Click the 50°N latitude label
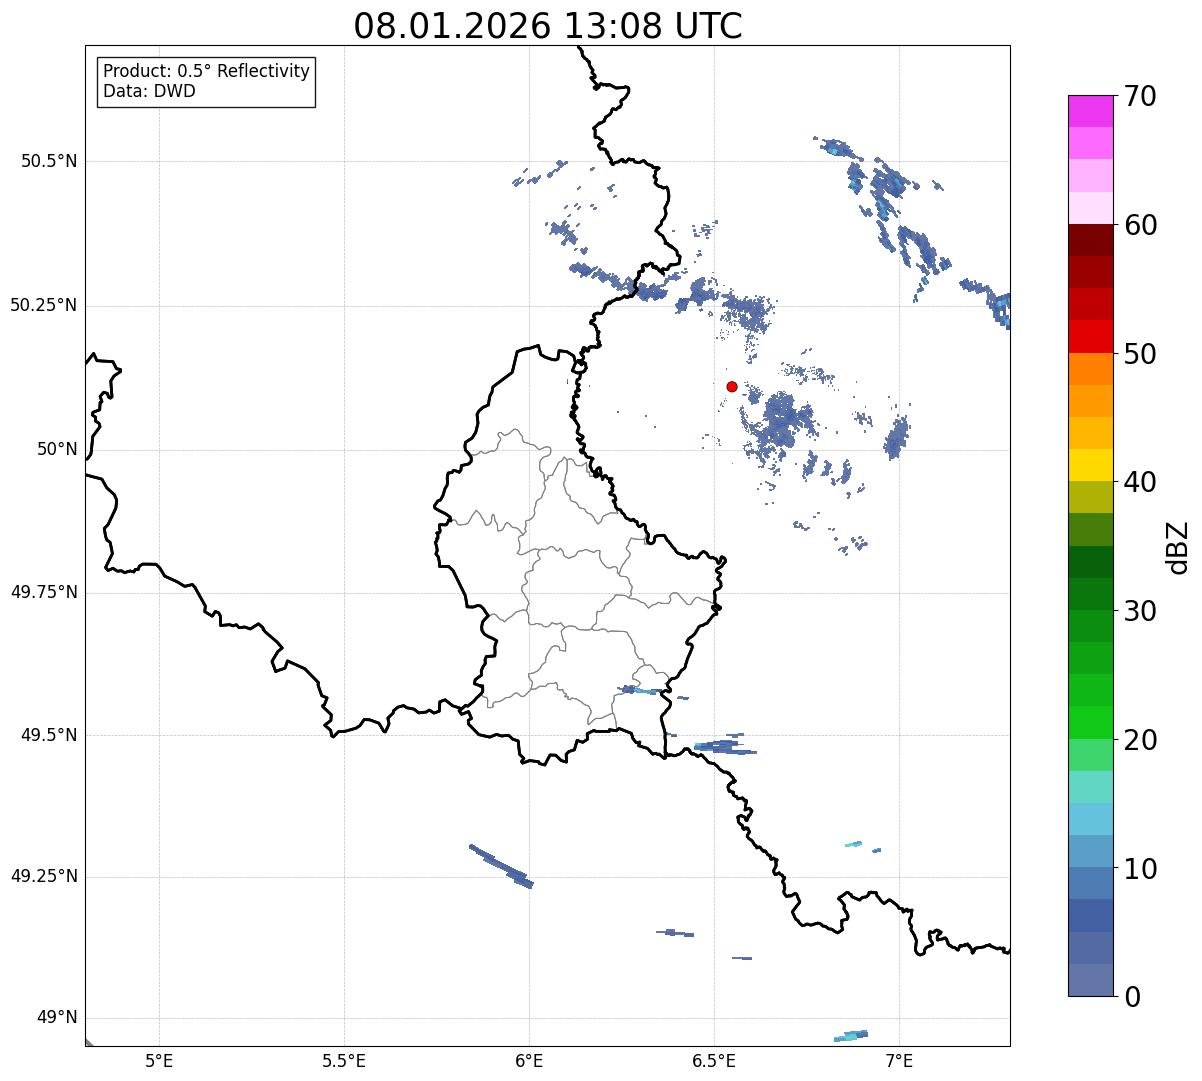 (x=57, y=449)
